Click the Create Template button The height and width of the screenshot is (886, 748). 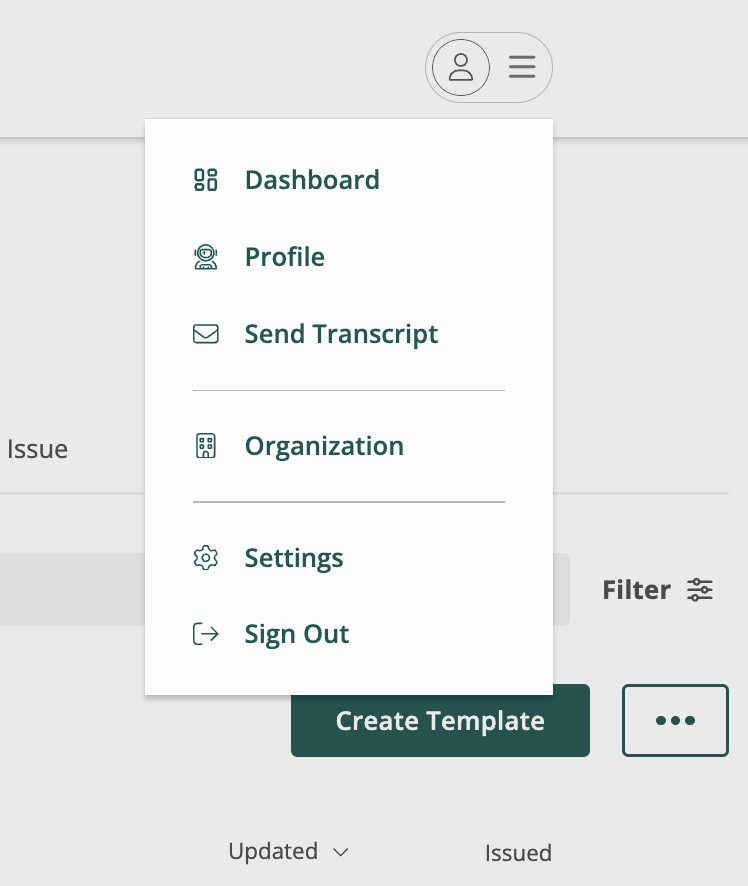coord(440,720)
